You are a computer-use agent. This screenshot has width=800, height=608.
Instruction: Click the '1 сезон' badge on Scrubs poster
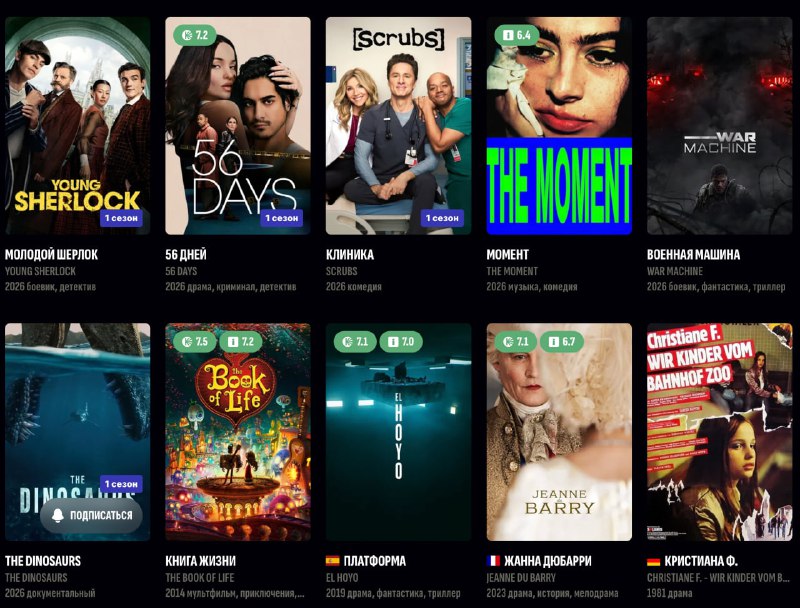(442, 218)
